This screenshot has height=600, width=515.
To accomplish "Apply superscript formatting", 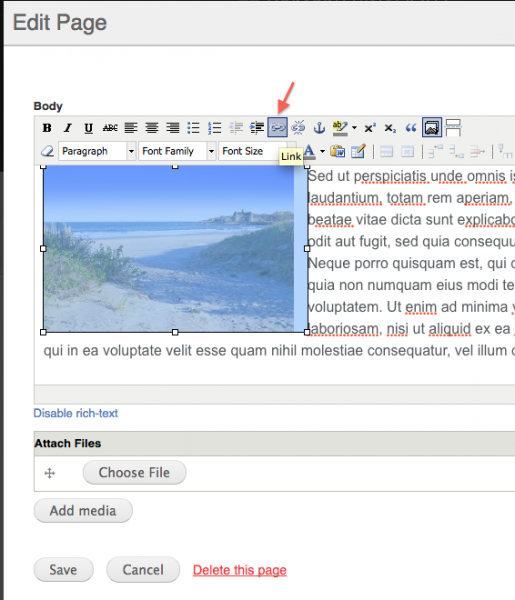I will point(370,128).
